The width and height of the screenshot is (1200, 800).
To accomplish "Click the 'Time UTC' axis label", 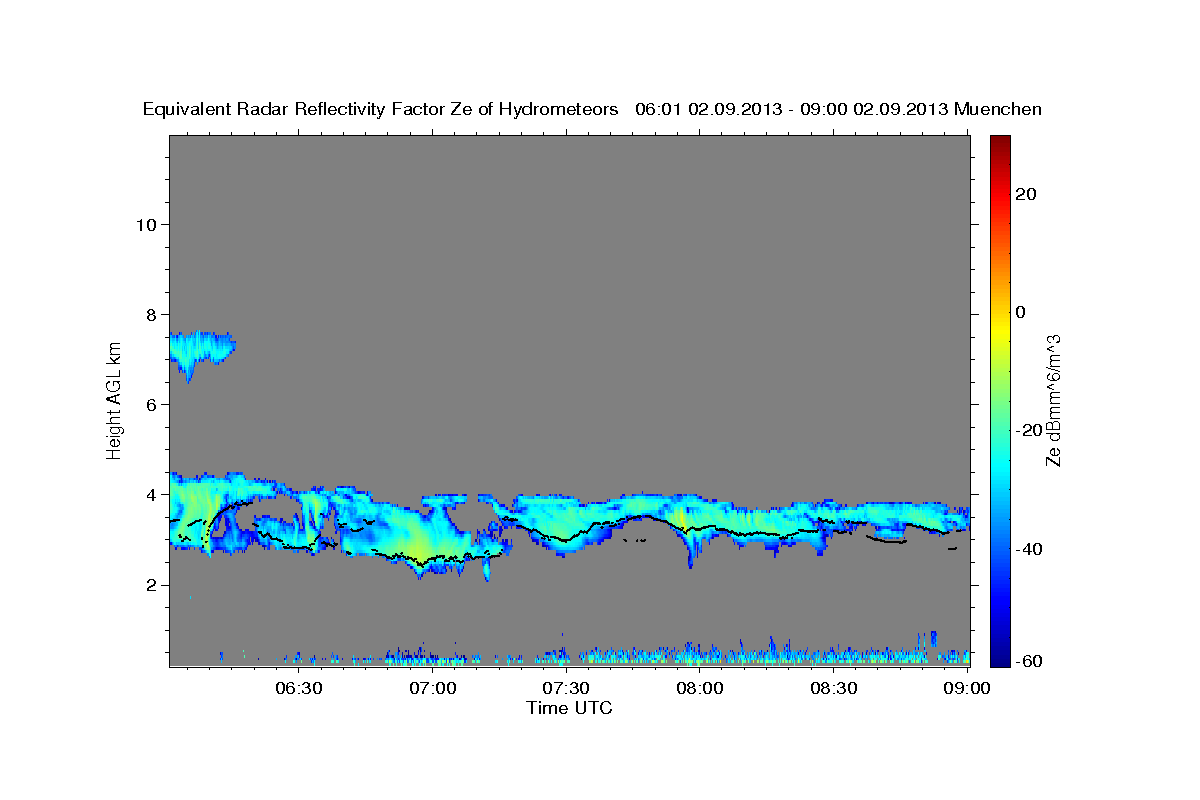I will pos(569,708).
